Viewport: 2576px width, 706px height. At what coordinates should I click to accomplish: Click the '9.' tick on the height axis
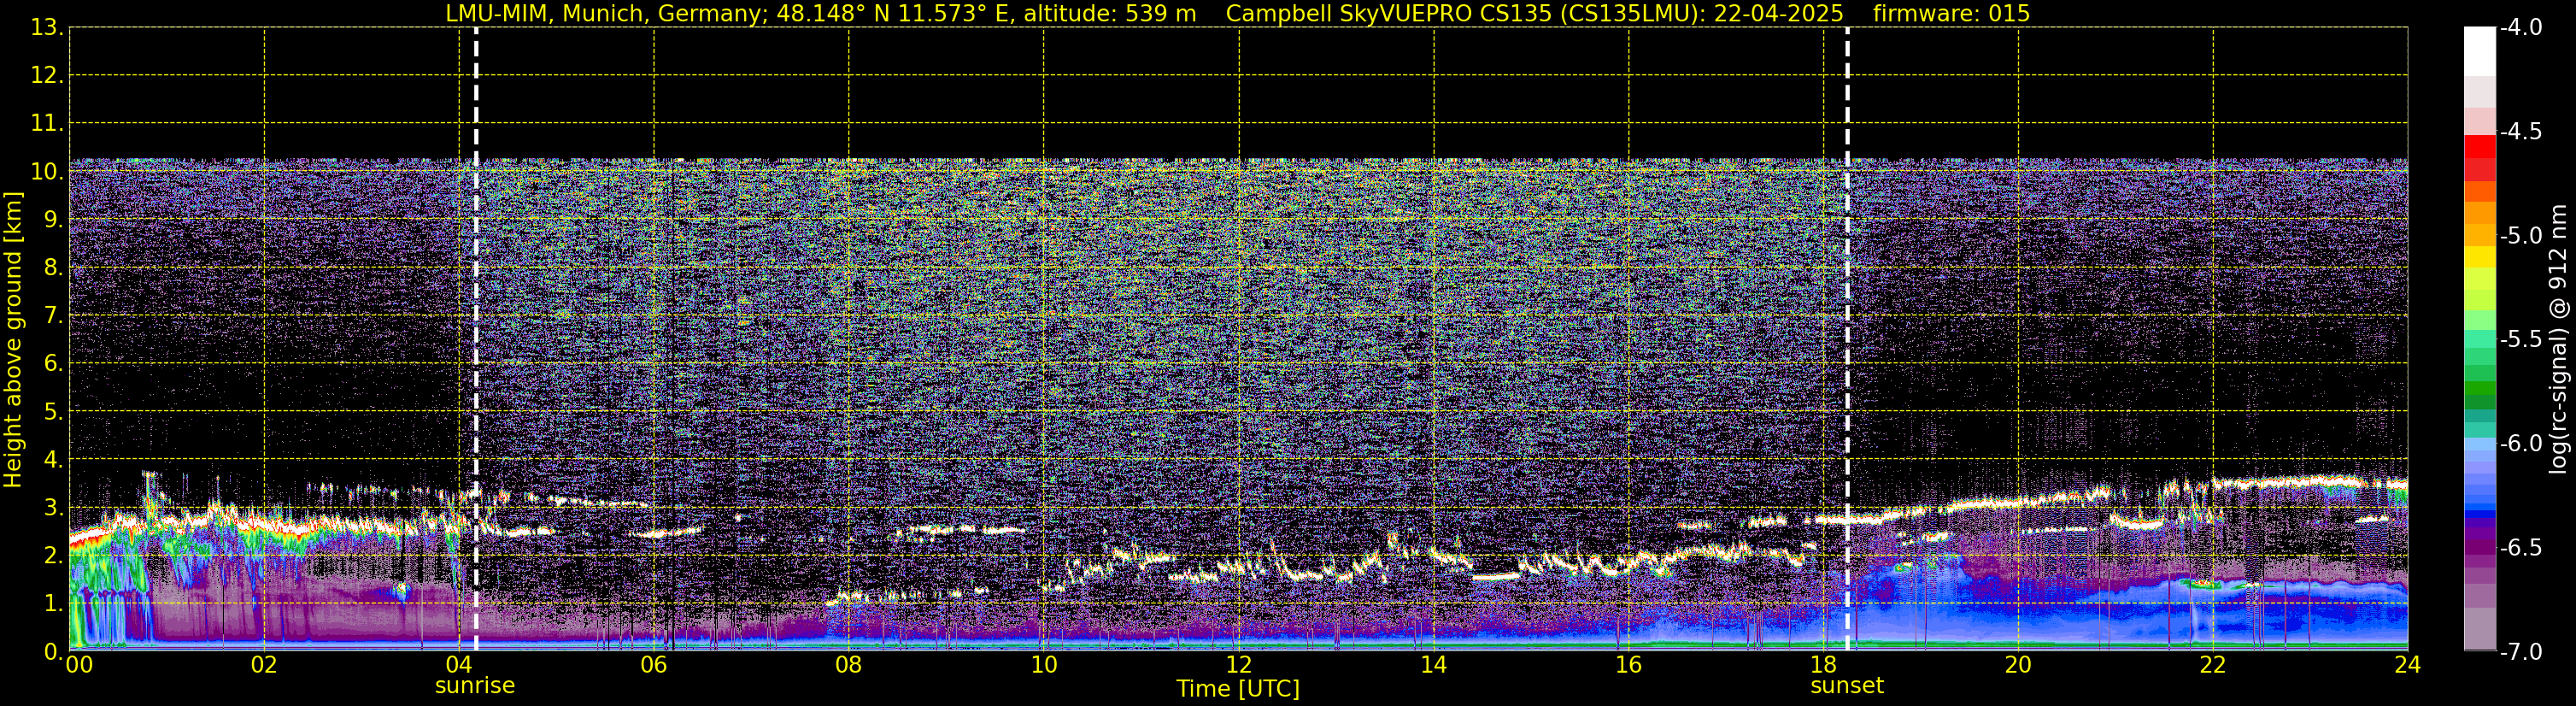53,220
